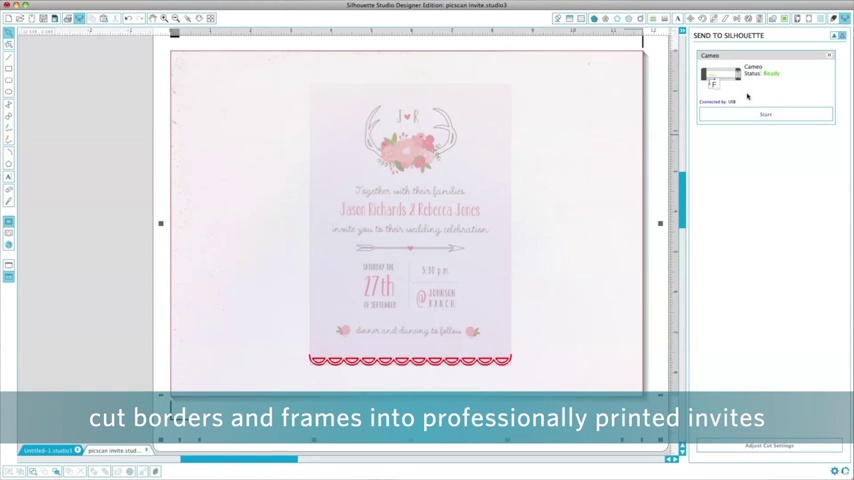
Task: Click the Zoom Out magnifier
Action: (175, 19)
